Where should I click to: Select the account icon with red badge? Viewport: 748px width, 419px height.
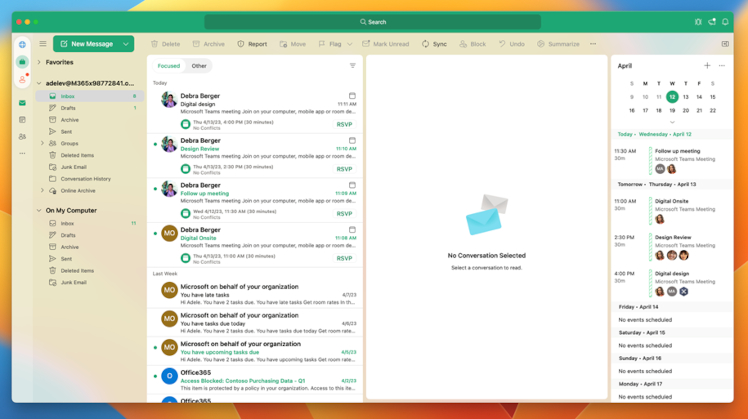[x=22, y=80]
